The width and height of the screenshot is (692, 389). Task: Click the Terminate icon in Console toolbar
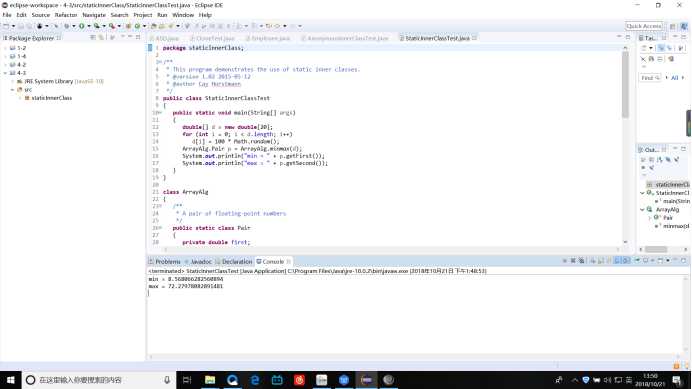tap(565, 261)
